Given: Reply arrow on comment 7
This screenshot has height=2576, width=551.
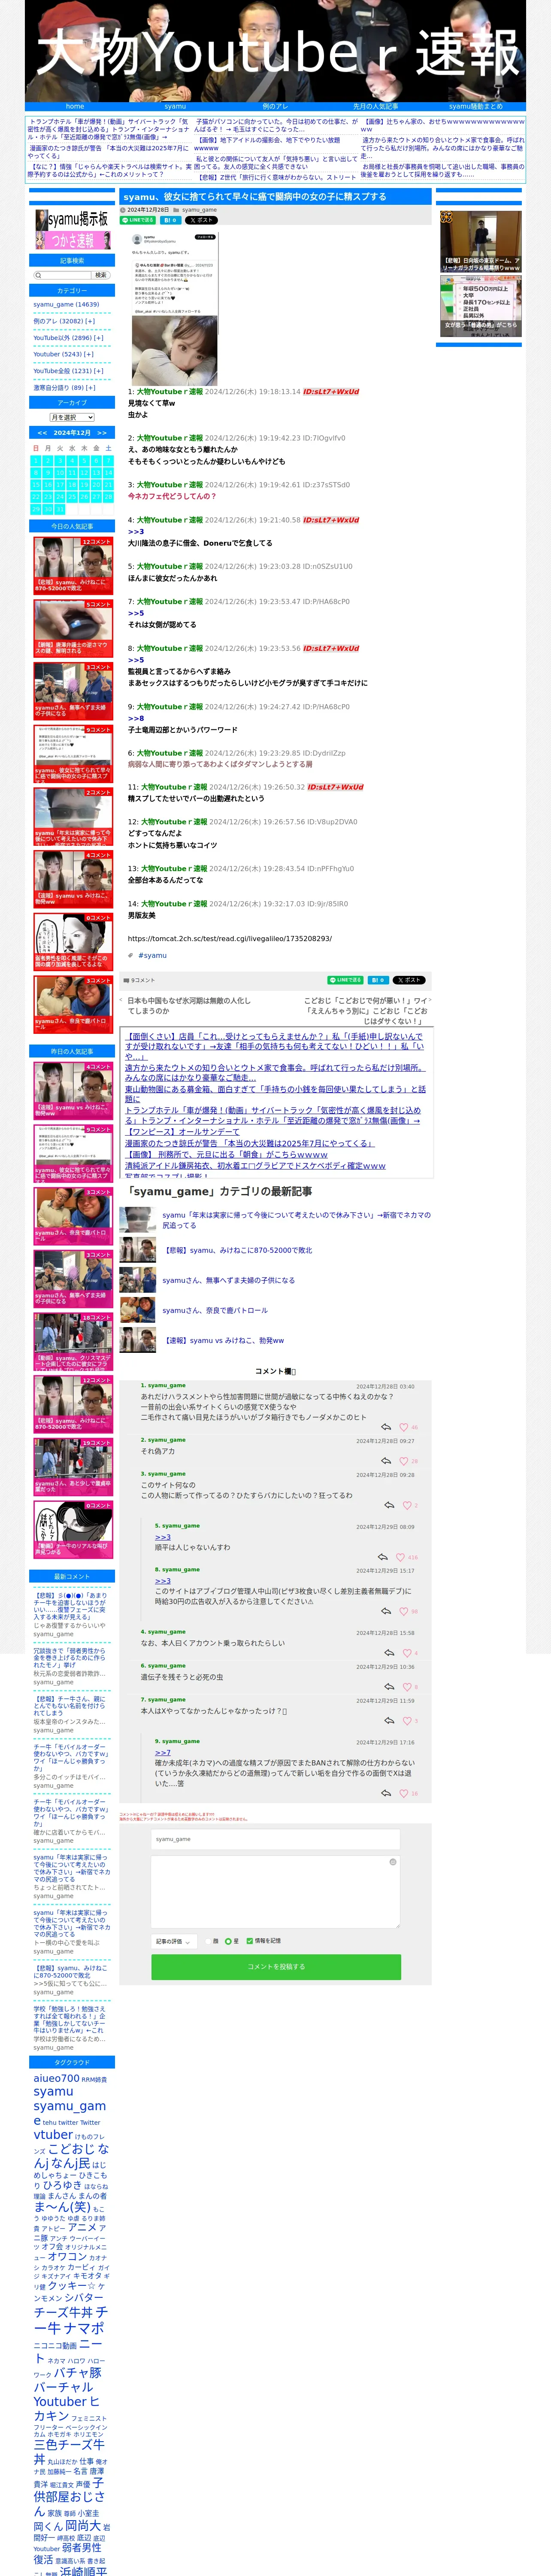Looking at the screenshot, I should coord(389,1721).
